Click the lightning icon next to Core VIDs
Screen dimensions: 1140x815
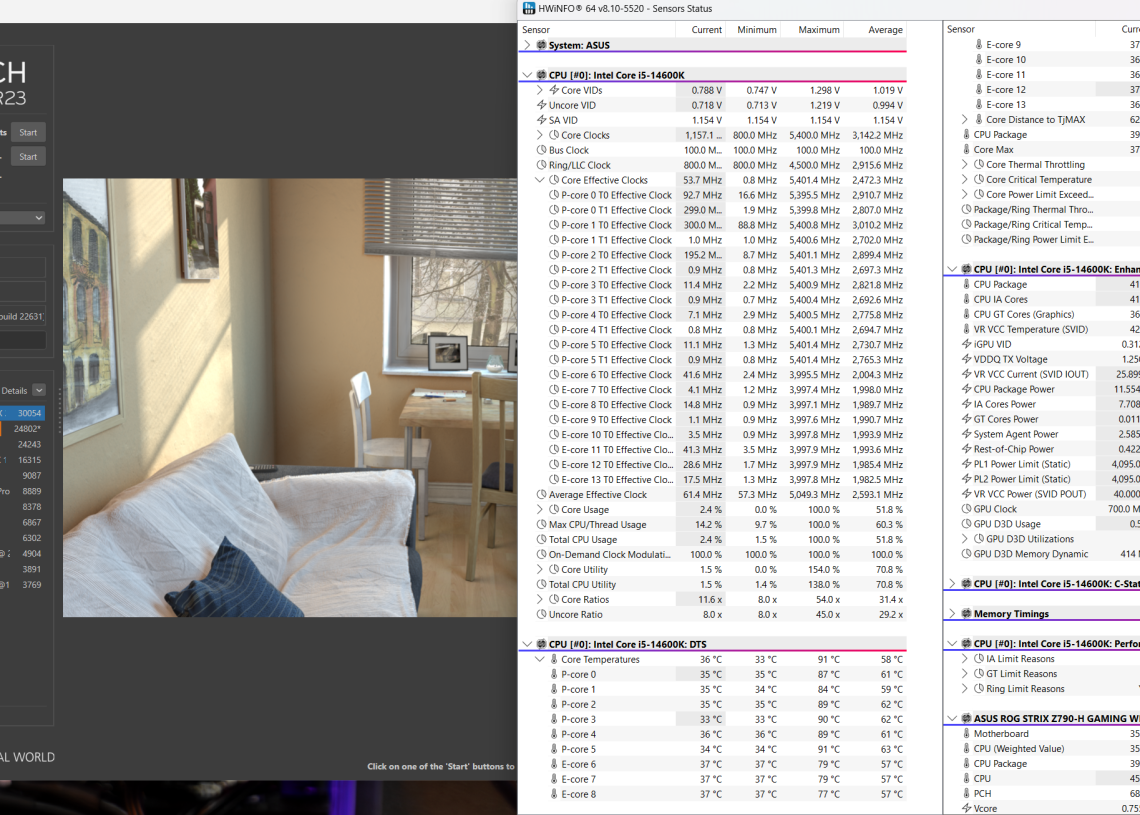(554, 90)
